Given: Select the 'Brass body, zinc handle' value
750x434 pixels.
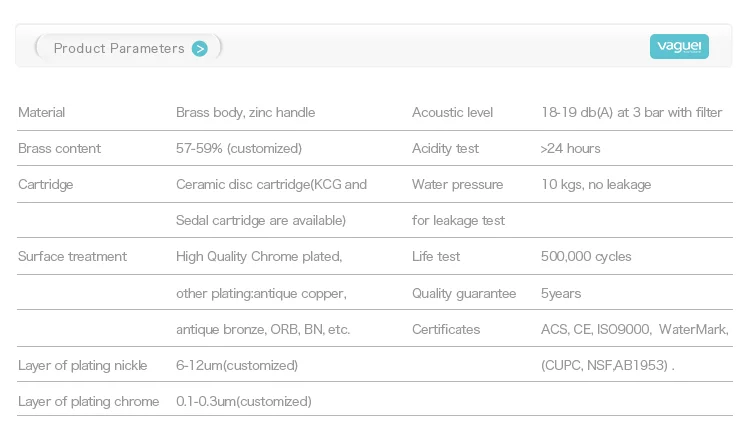Looking at the screenshot, I should coord(245,113).
